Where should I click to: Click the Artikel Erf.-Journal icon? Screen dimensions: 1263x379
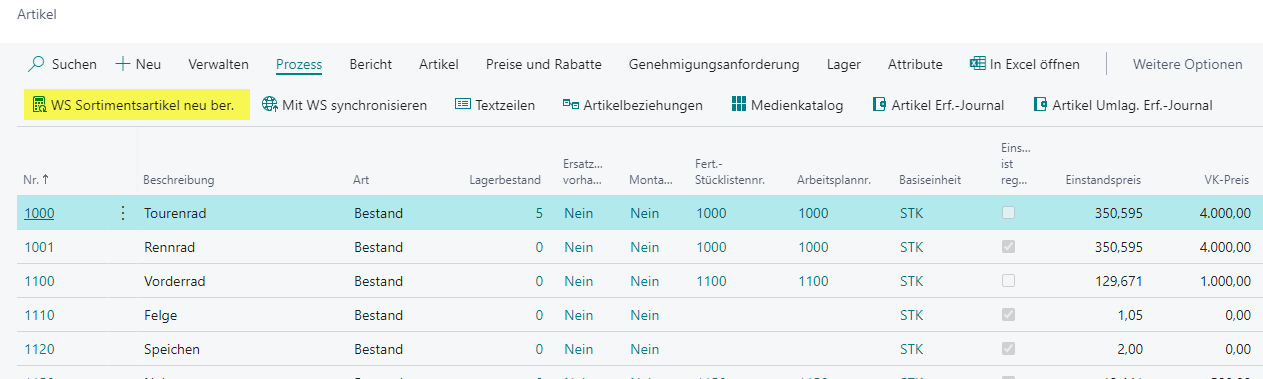(x=879, y=105)
